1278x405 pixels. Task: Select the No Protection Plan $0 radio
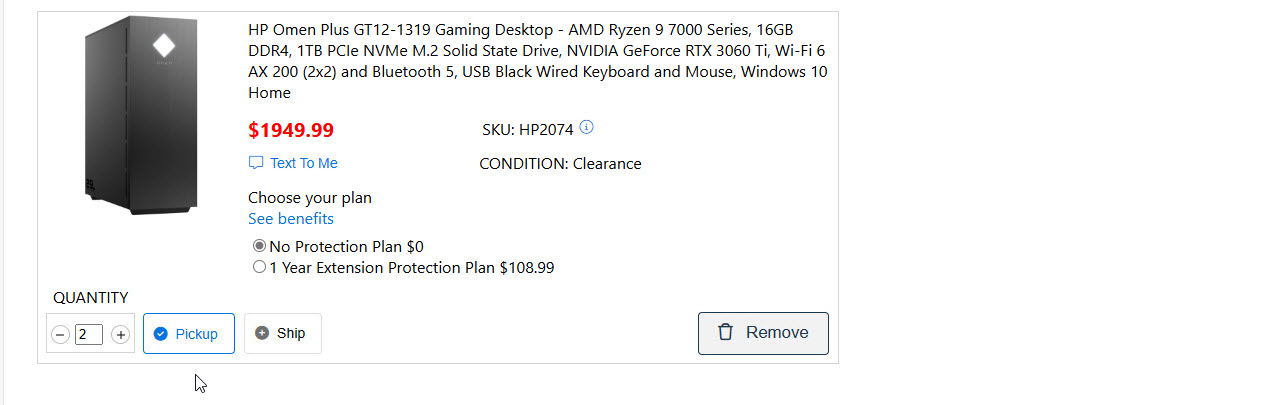point(260,246)
